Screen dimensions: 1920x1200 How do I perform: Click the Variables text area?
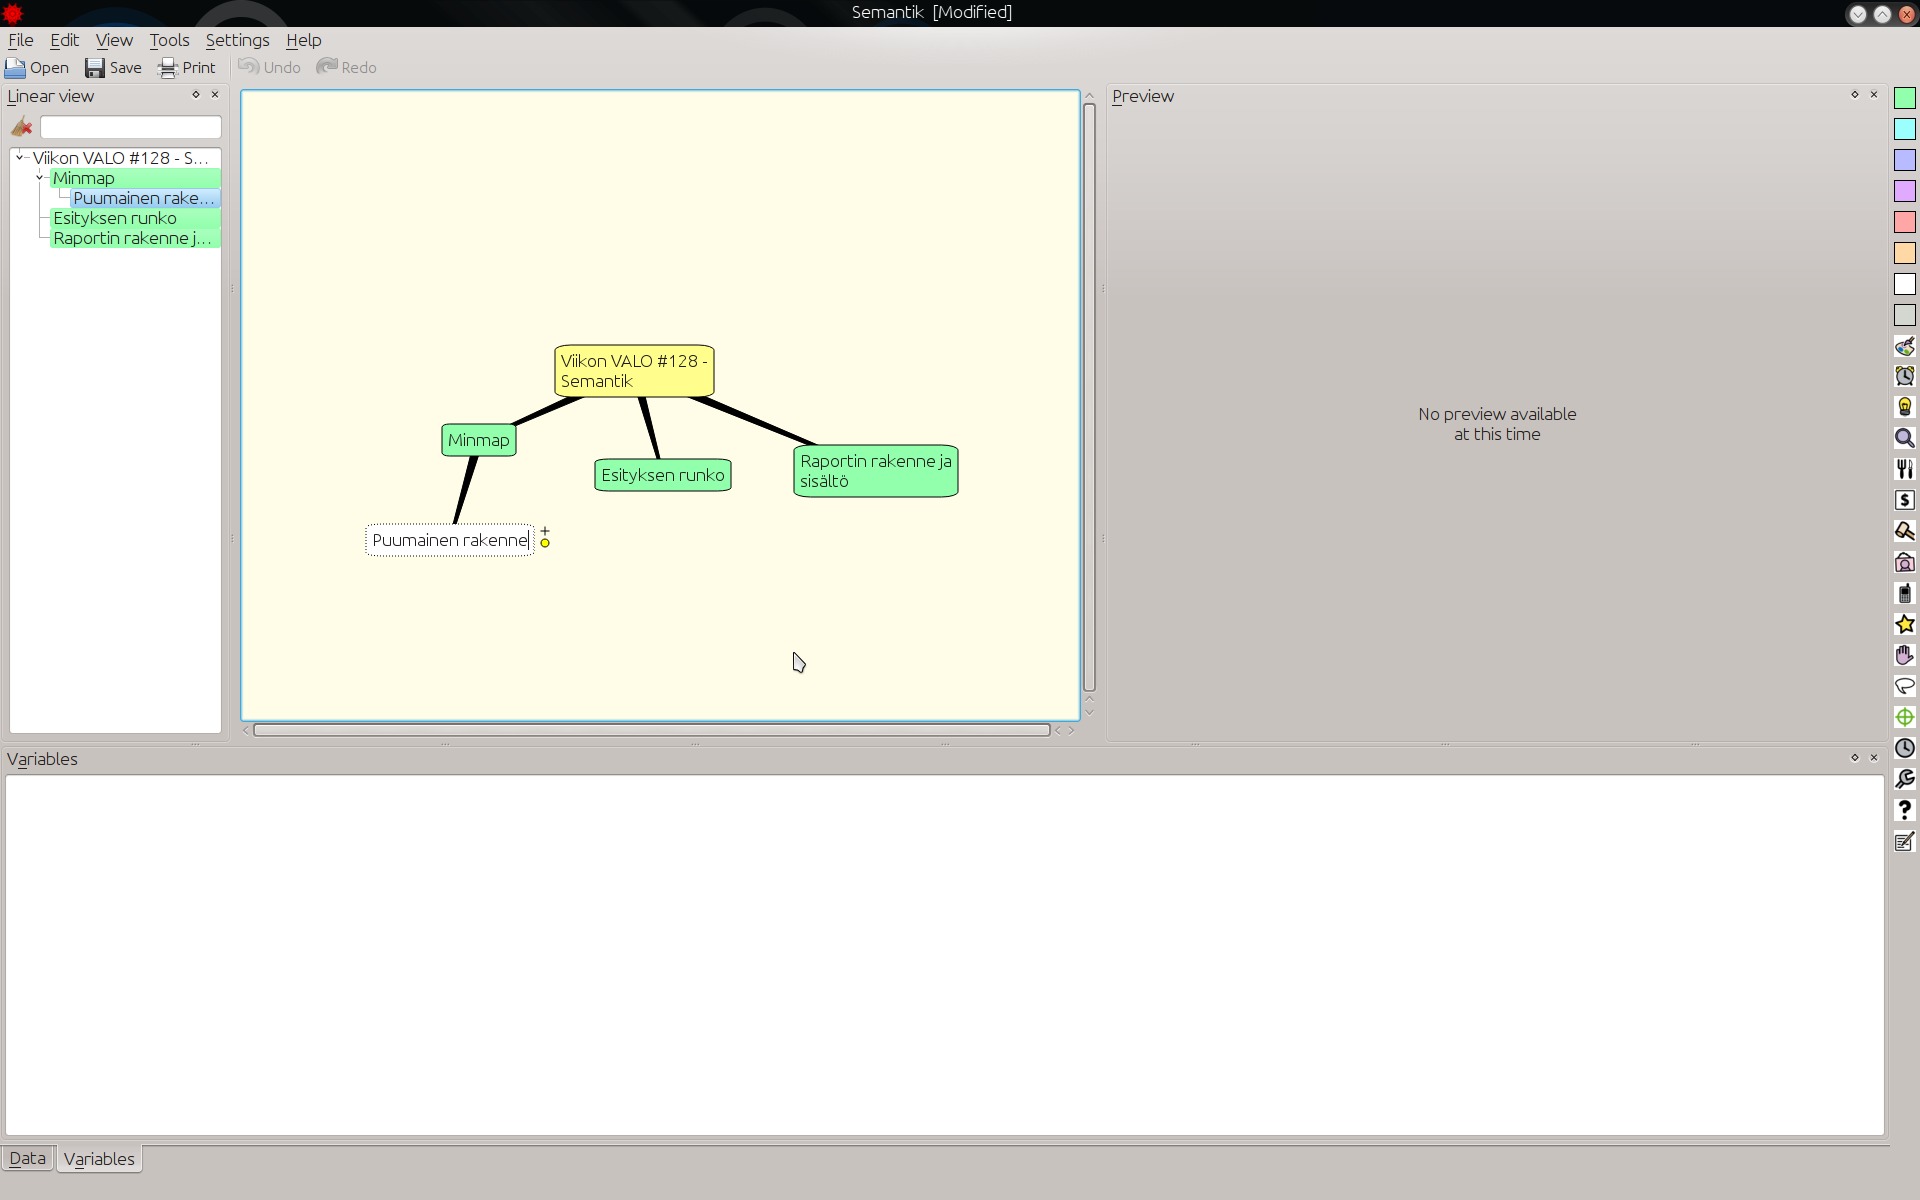pos(944,955)
